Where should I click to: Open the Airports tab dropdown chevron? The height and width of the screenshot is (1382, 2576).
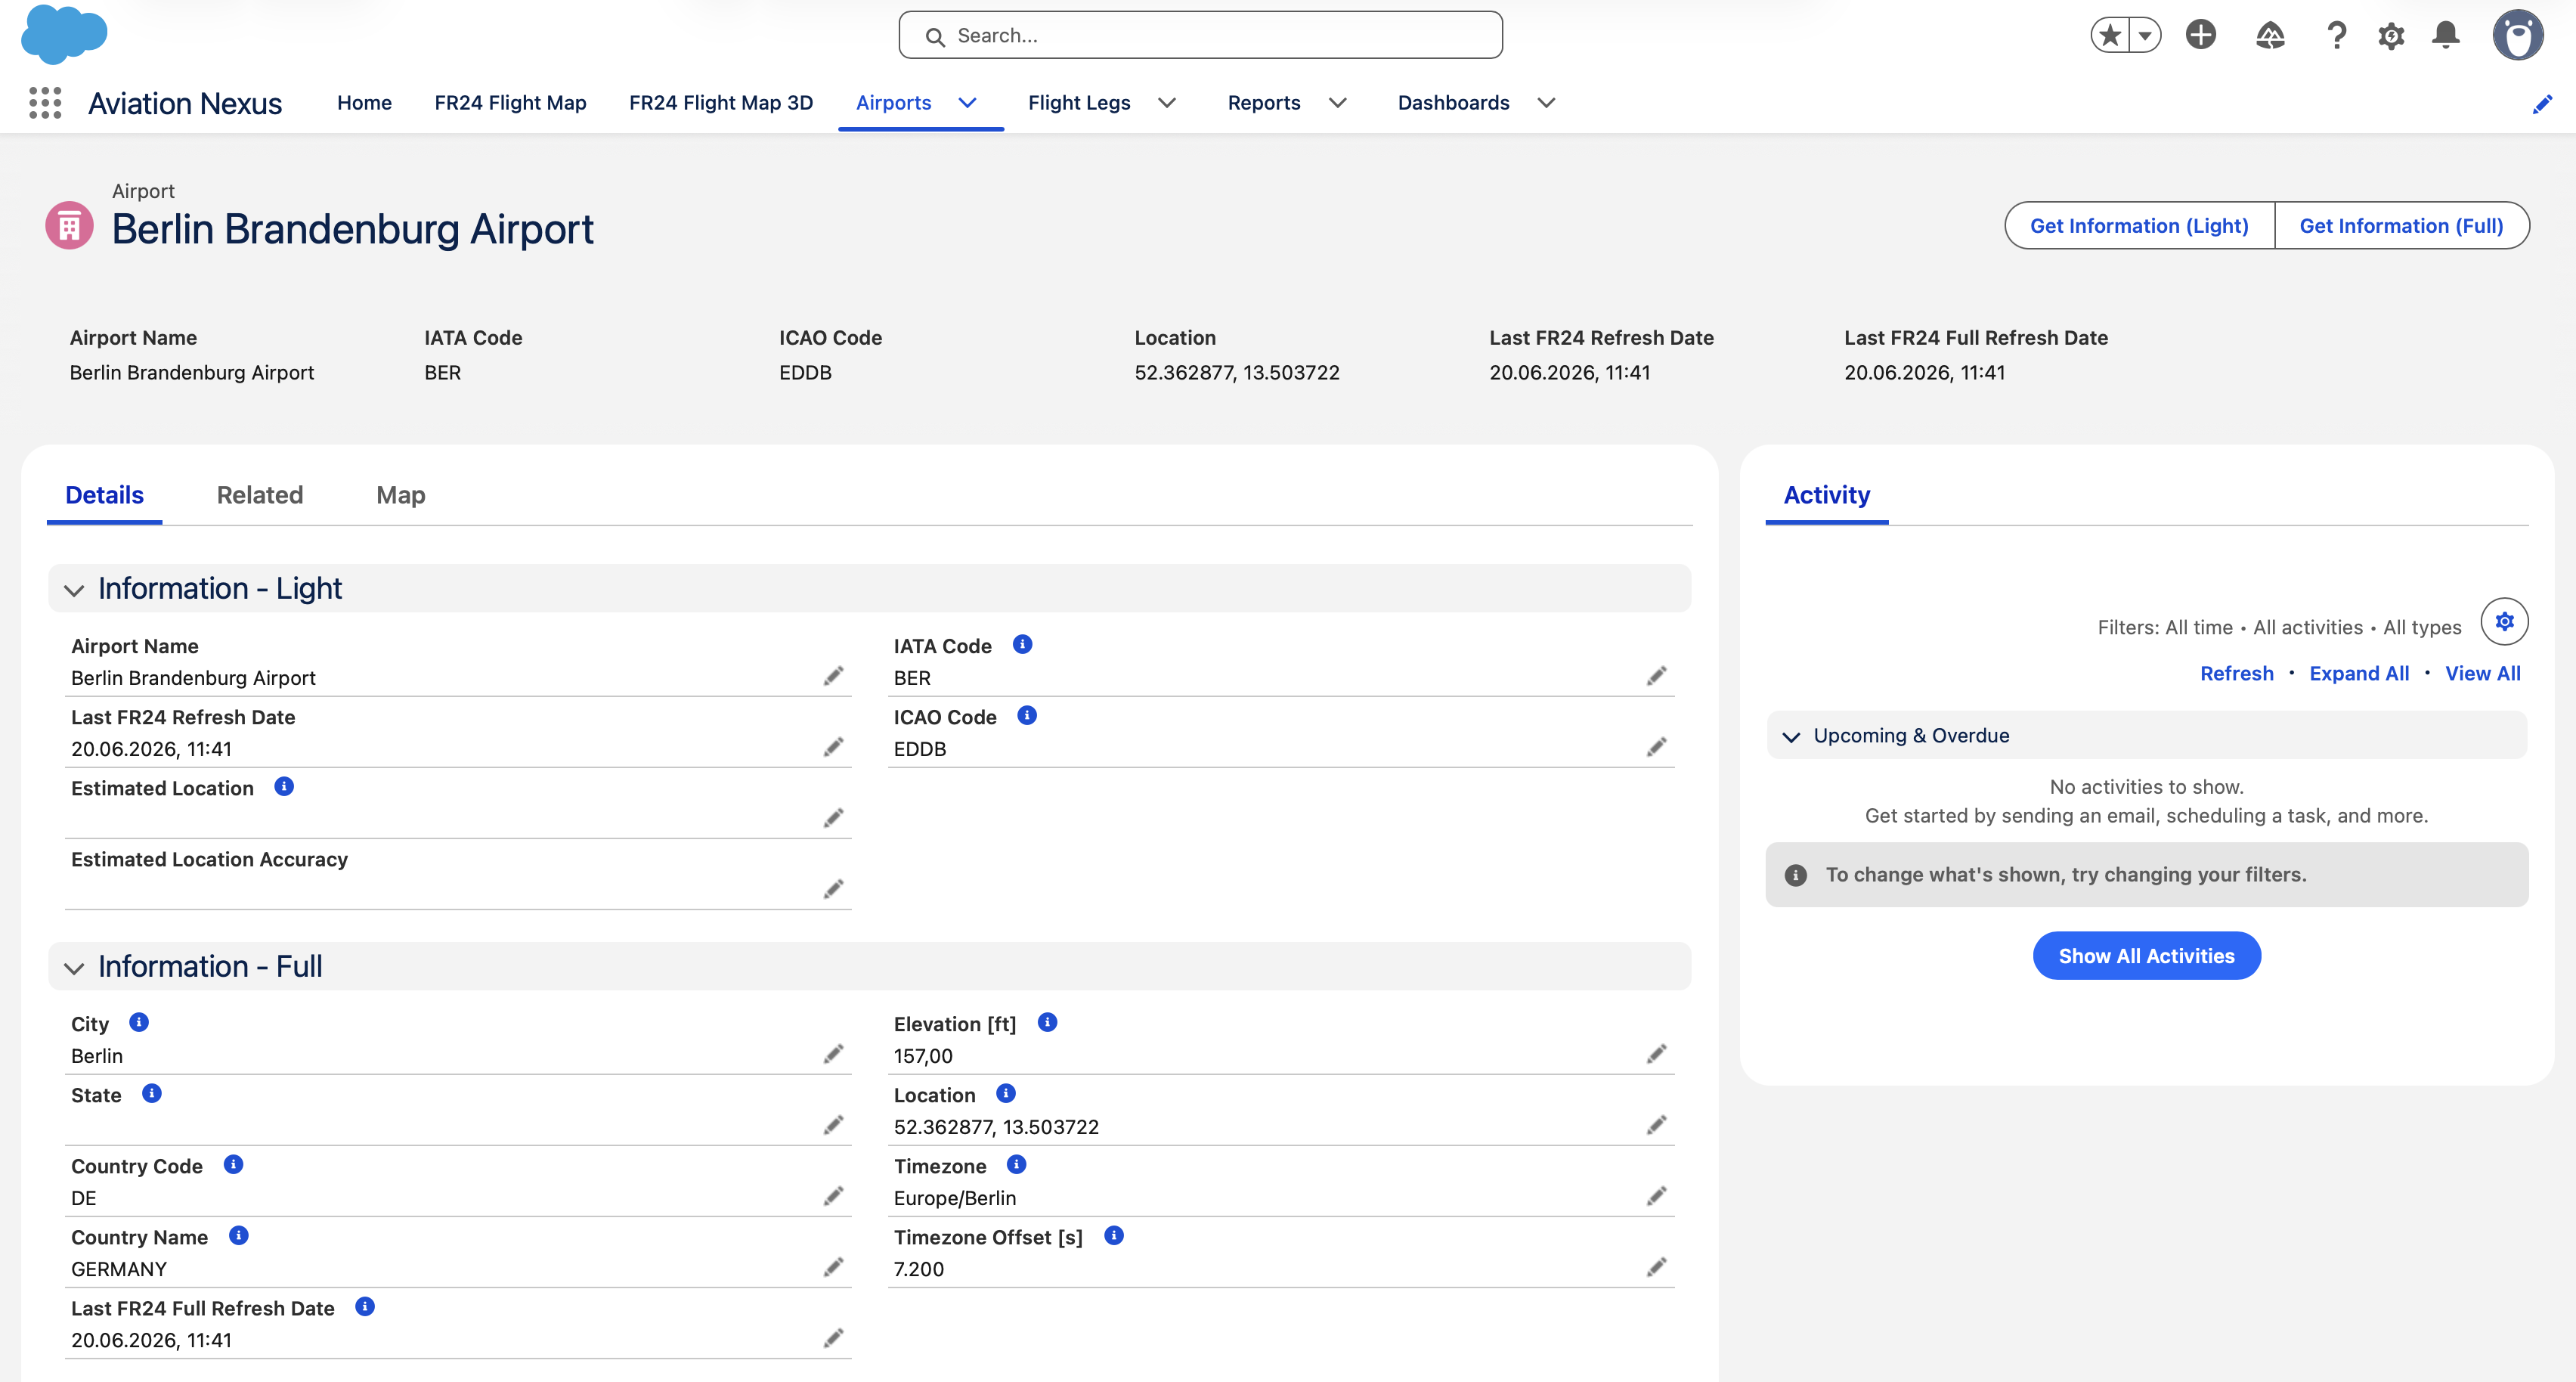coord(967,103)
